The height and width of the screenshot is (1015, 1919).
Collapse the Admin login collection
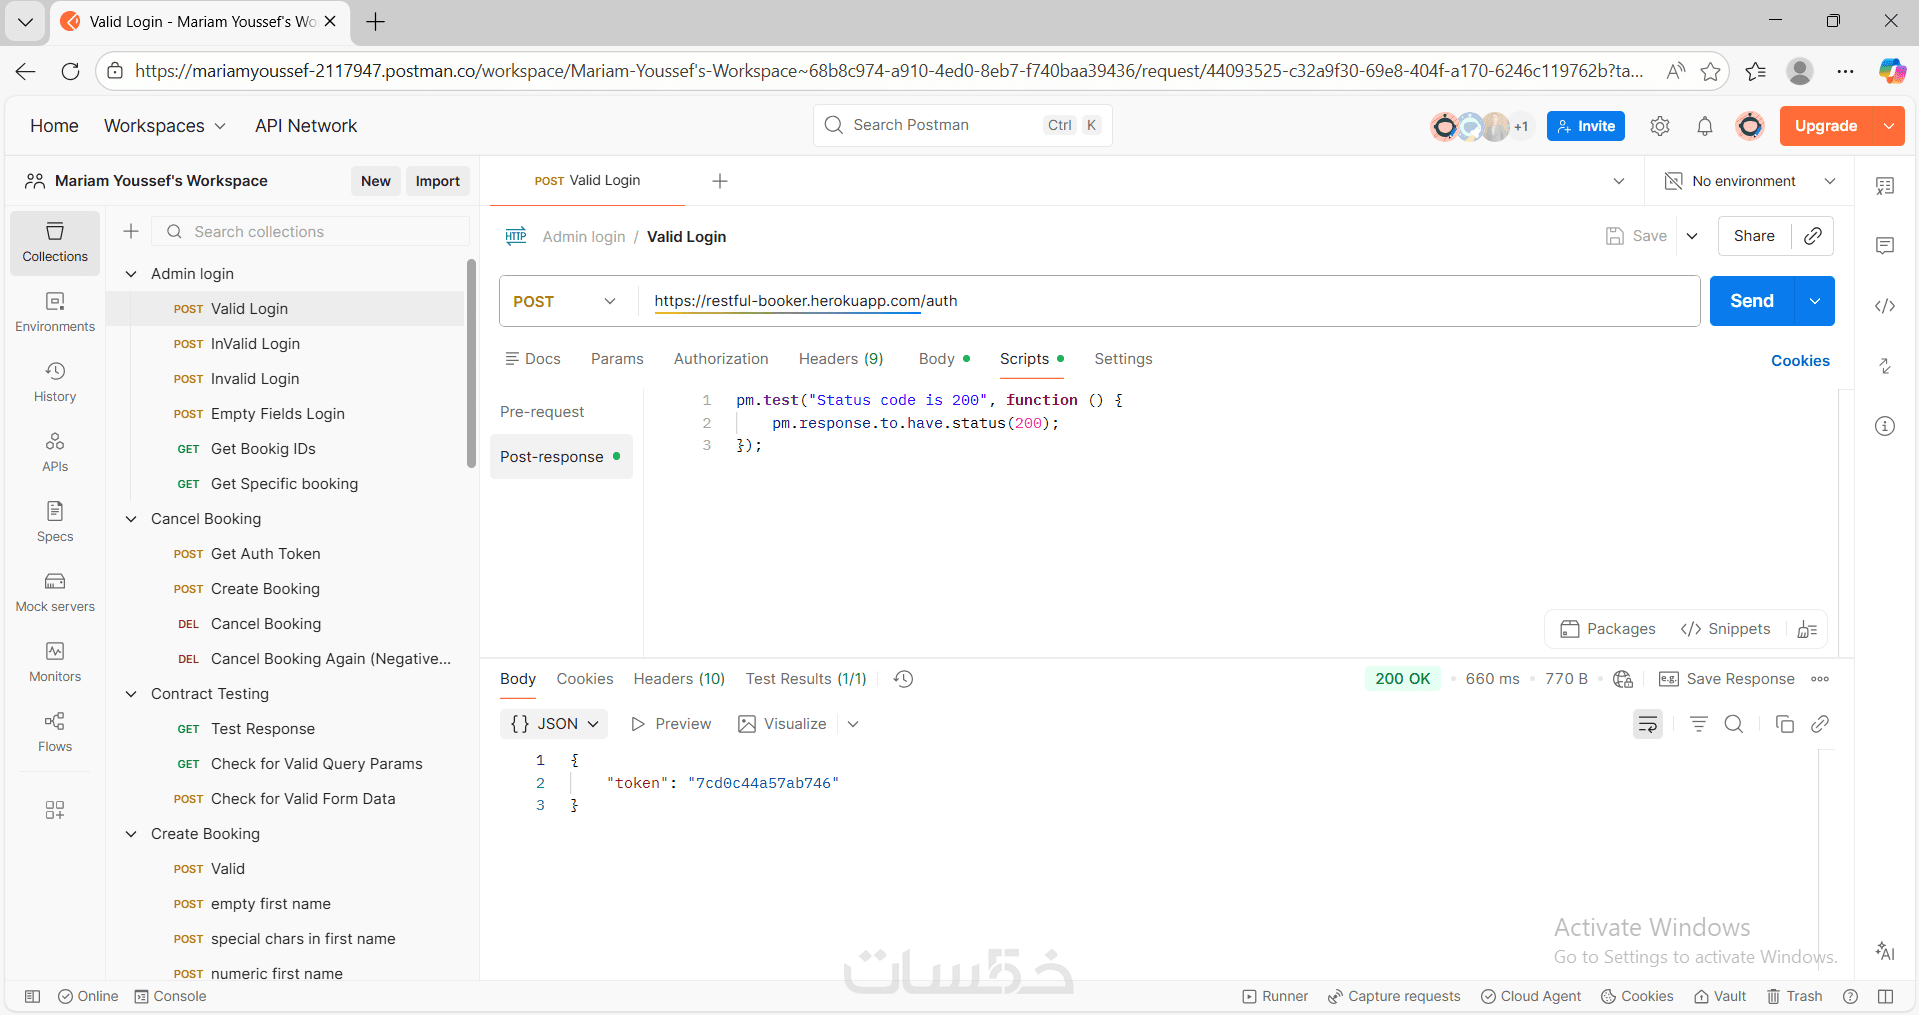click(131, 274)
